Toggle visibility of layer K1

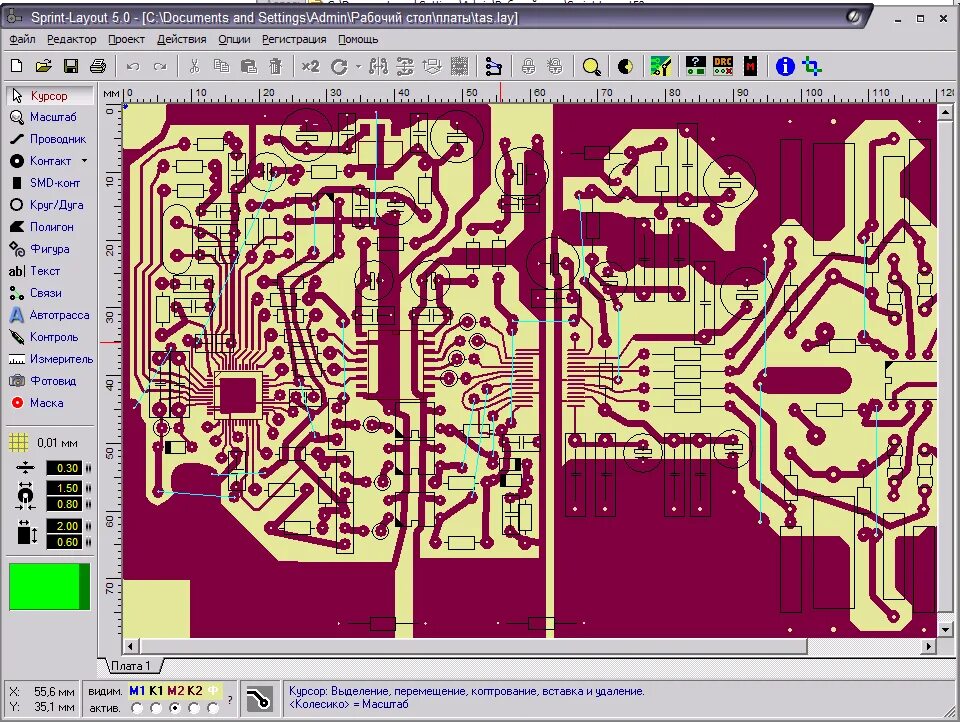156,691
